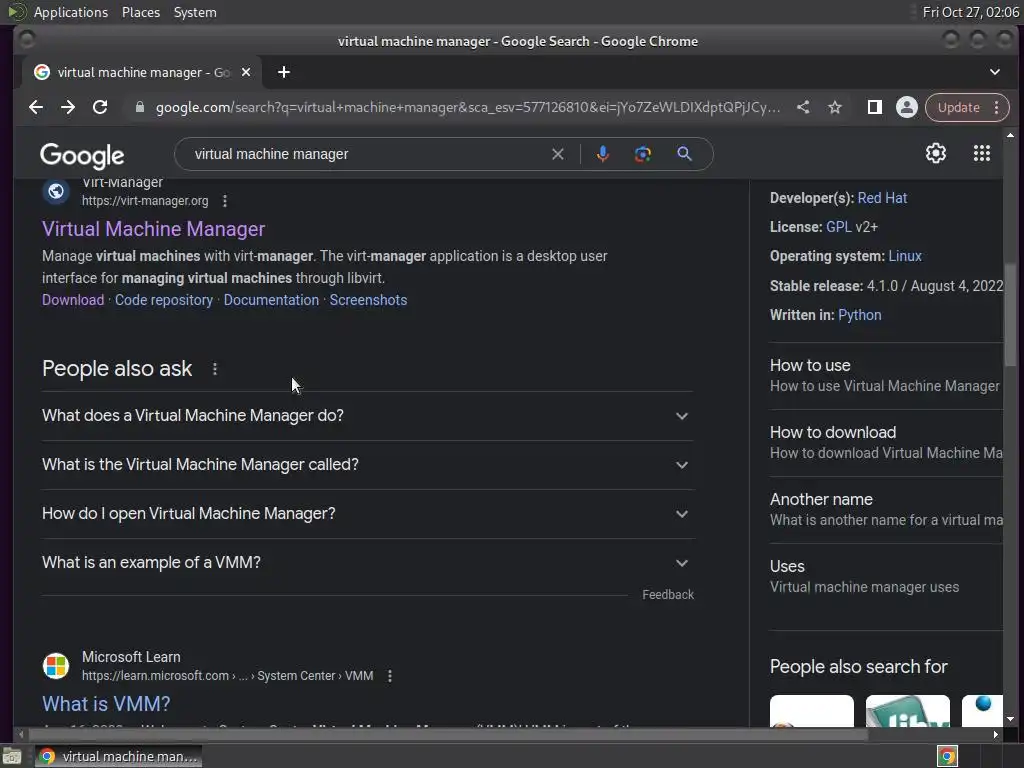The image size is (1024, 768).
Task: Click the Update button in Chrome
Action: [x=958, y=107]
